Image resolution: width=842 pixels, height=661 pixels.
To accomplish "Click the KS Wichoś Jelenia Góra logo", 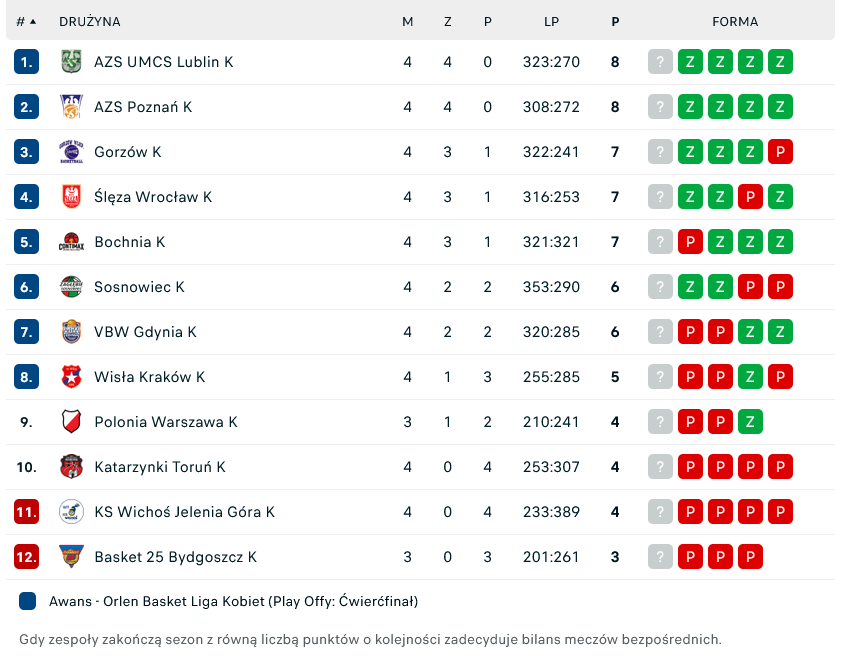I will pos(71,512).
